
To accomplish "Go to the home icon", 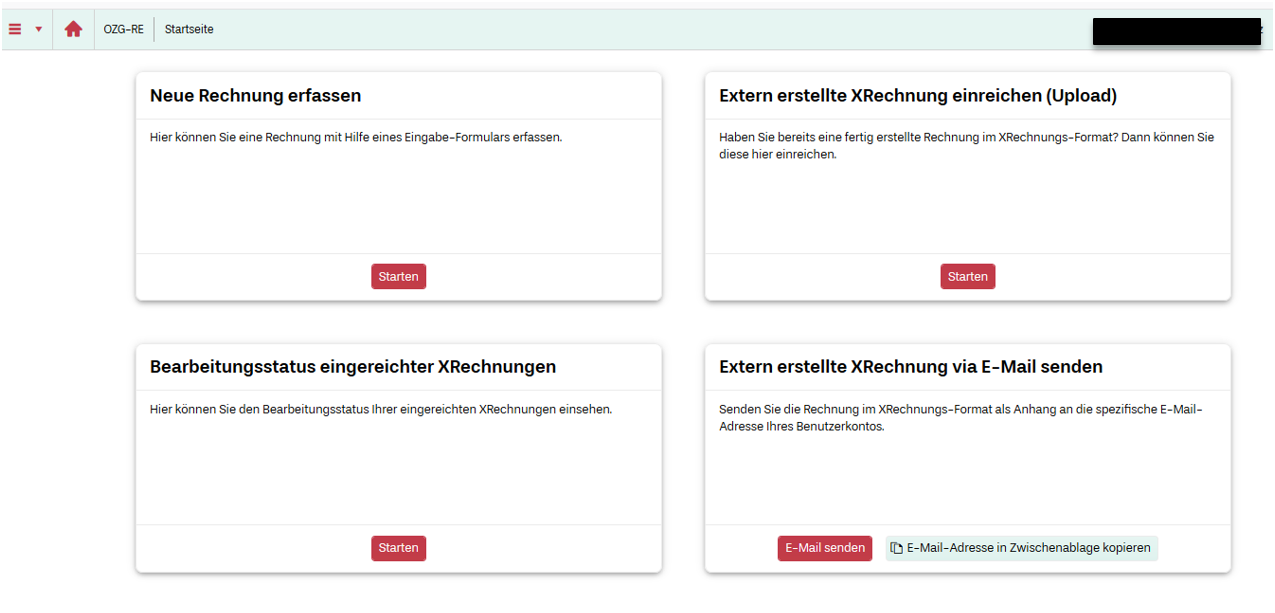I will point(73,29).
